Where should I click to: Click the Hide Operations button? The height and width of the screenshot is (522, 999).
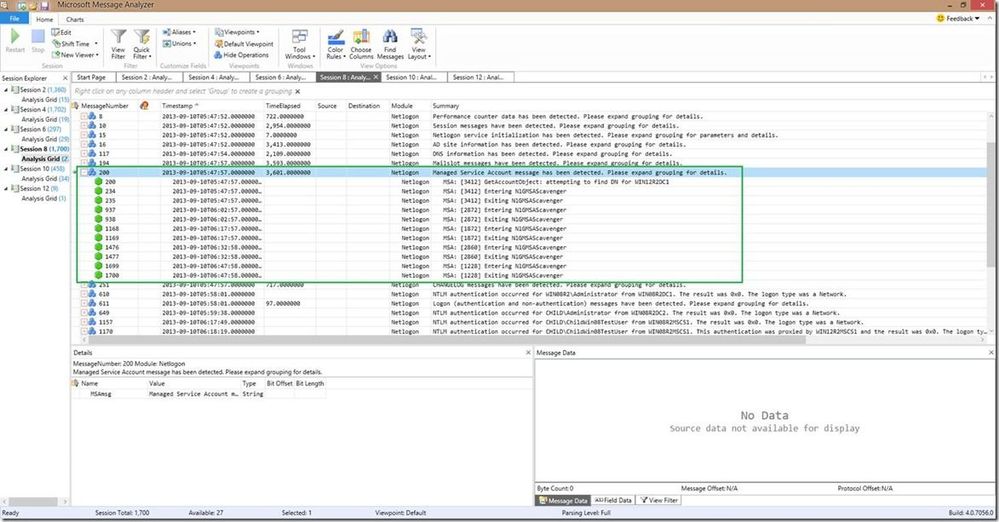pos(241,55)
